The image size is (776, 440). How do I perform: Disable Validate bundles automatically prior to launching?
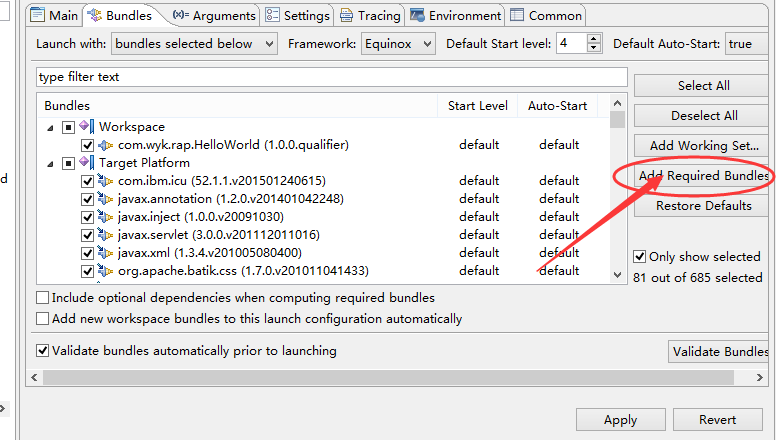tap(43, 350)
